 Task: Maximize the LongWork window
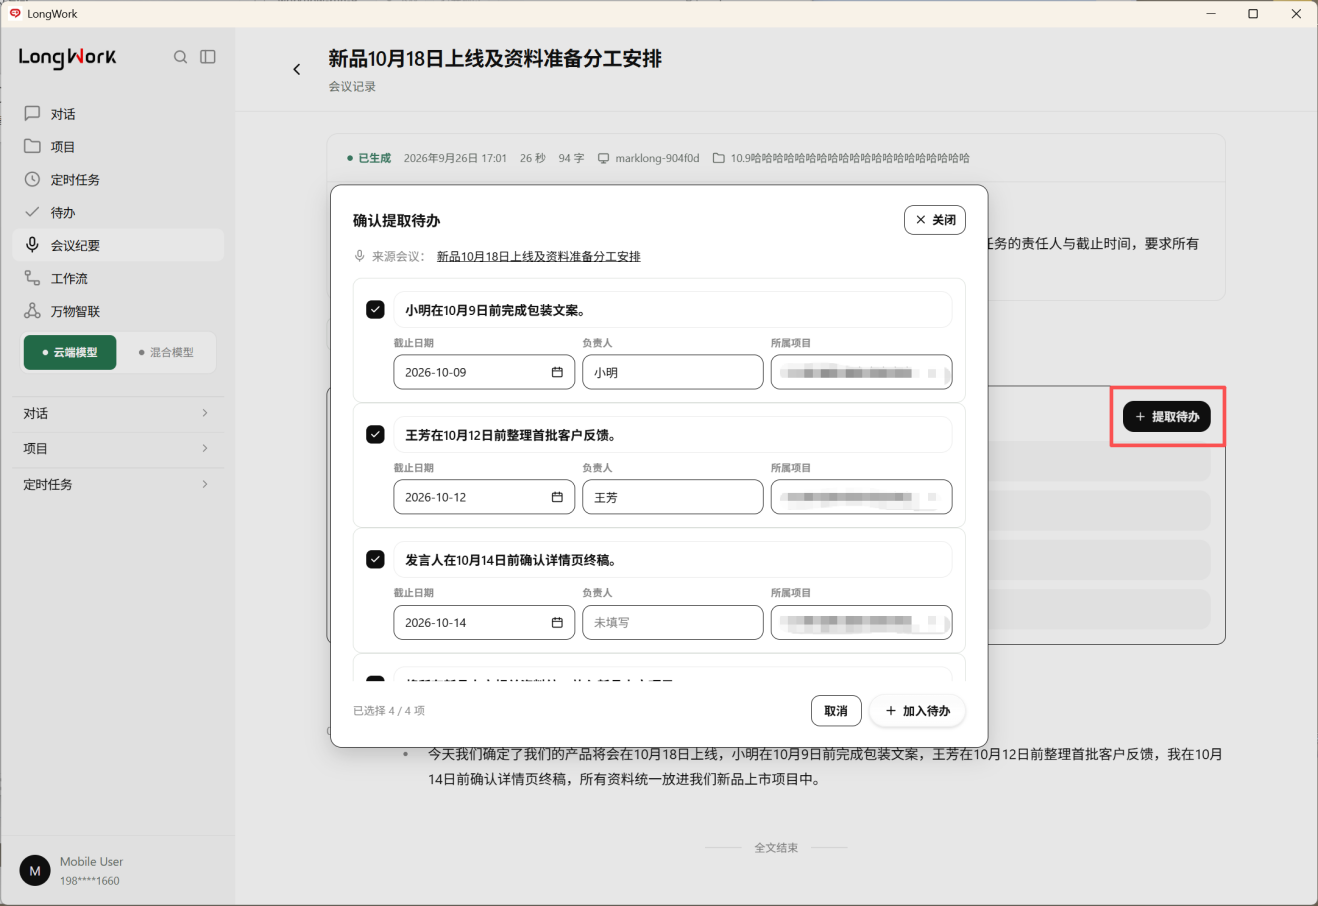click(1253, 14)
